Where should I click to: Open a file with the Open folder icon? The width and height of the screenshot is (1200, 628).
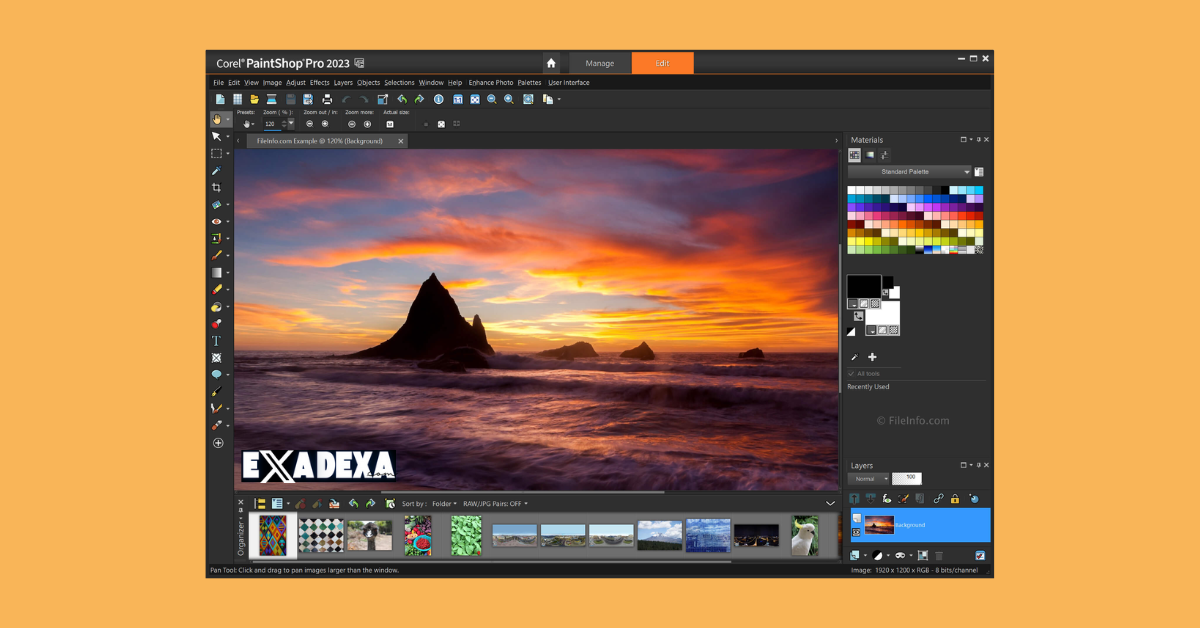pos(254,99)
